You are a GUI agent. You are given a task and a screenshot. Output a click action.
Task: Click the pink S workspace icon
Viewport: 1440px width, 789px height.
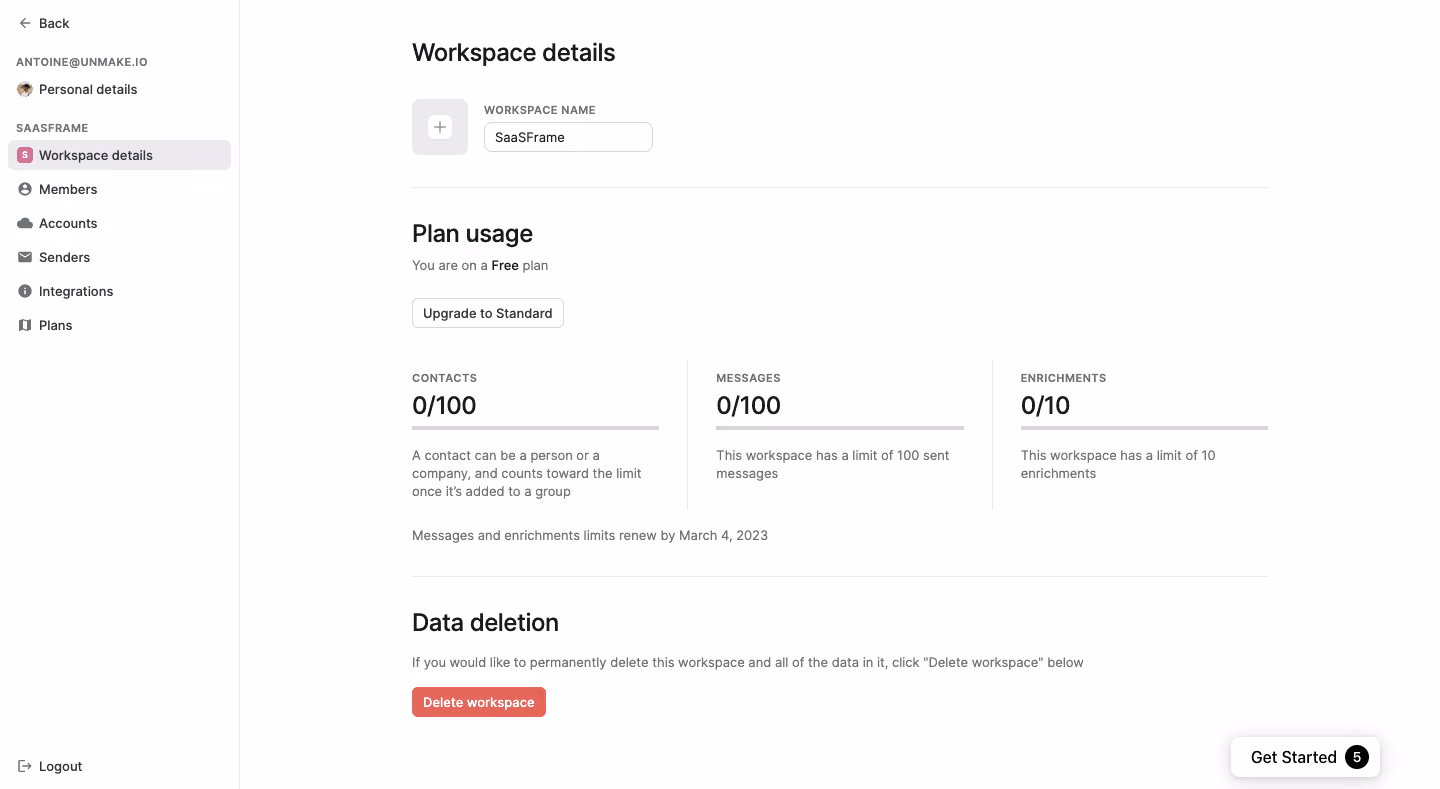tap(25, 155)
